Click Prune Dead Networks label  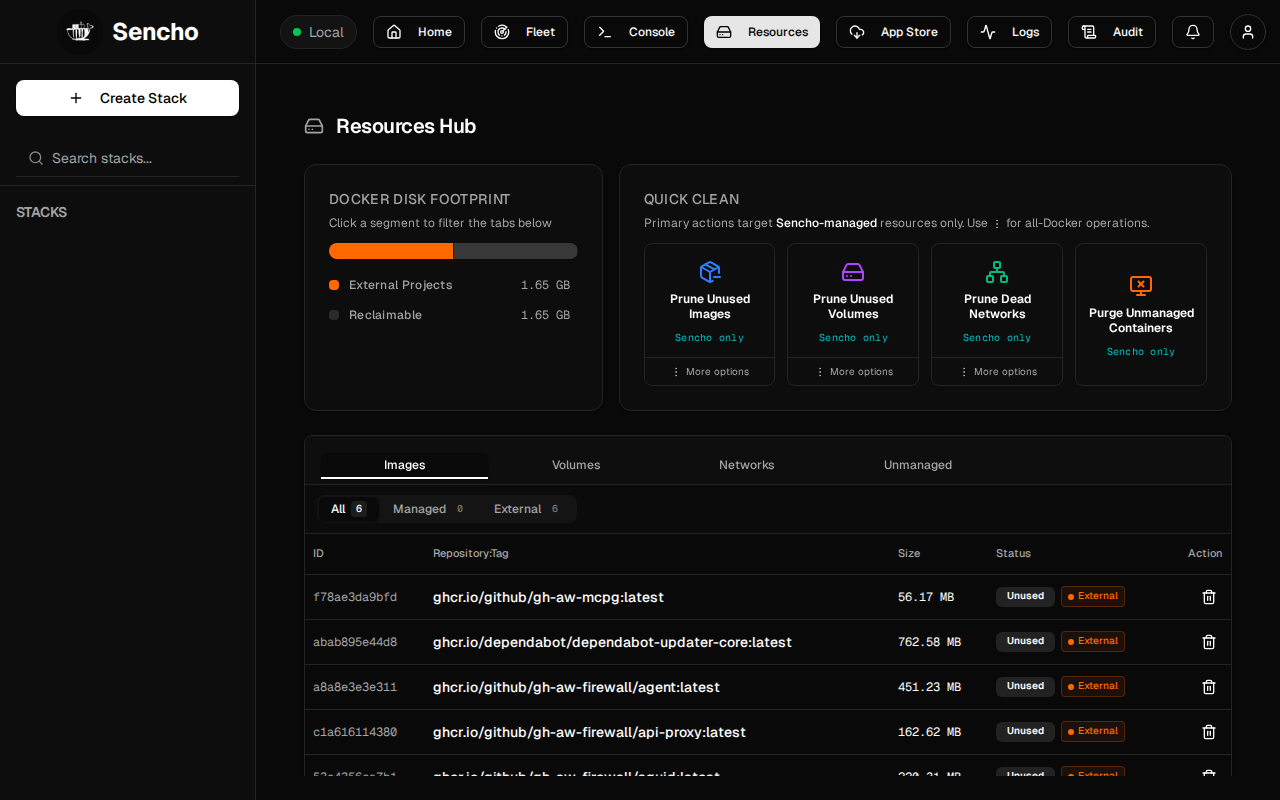997,306
